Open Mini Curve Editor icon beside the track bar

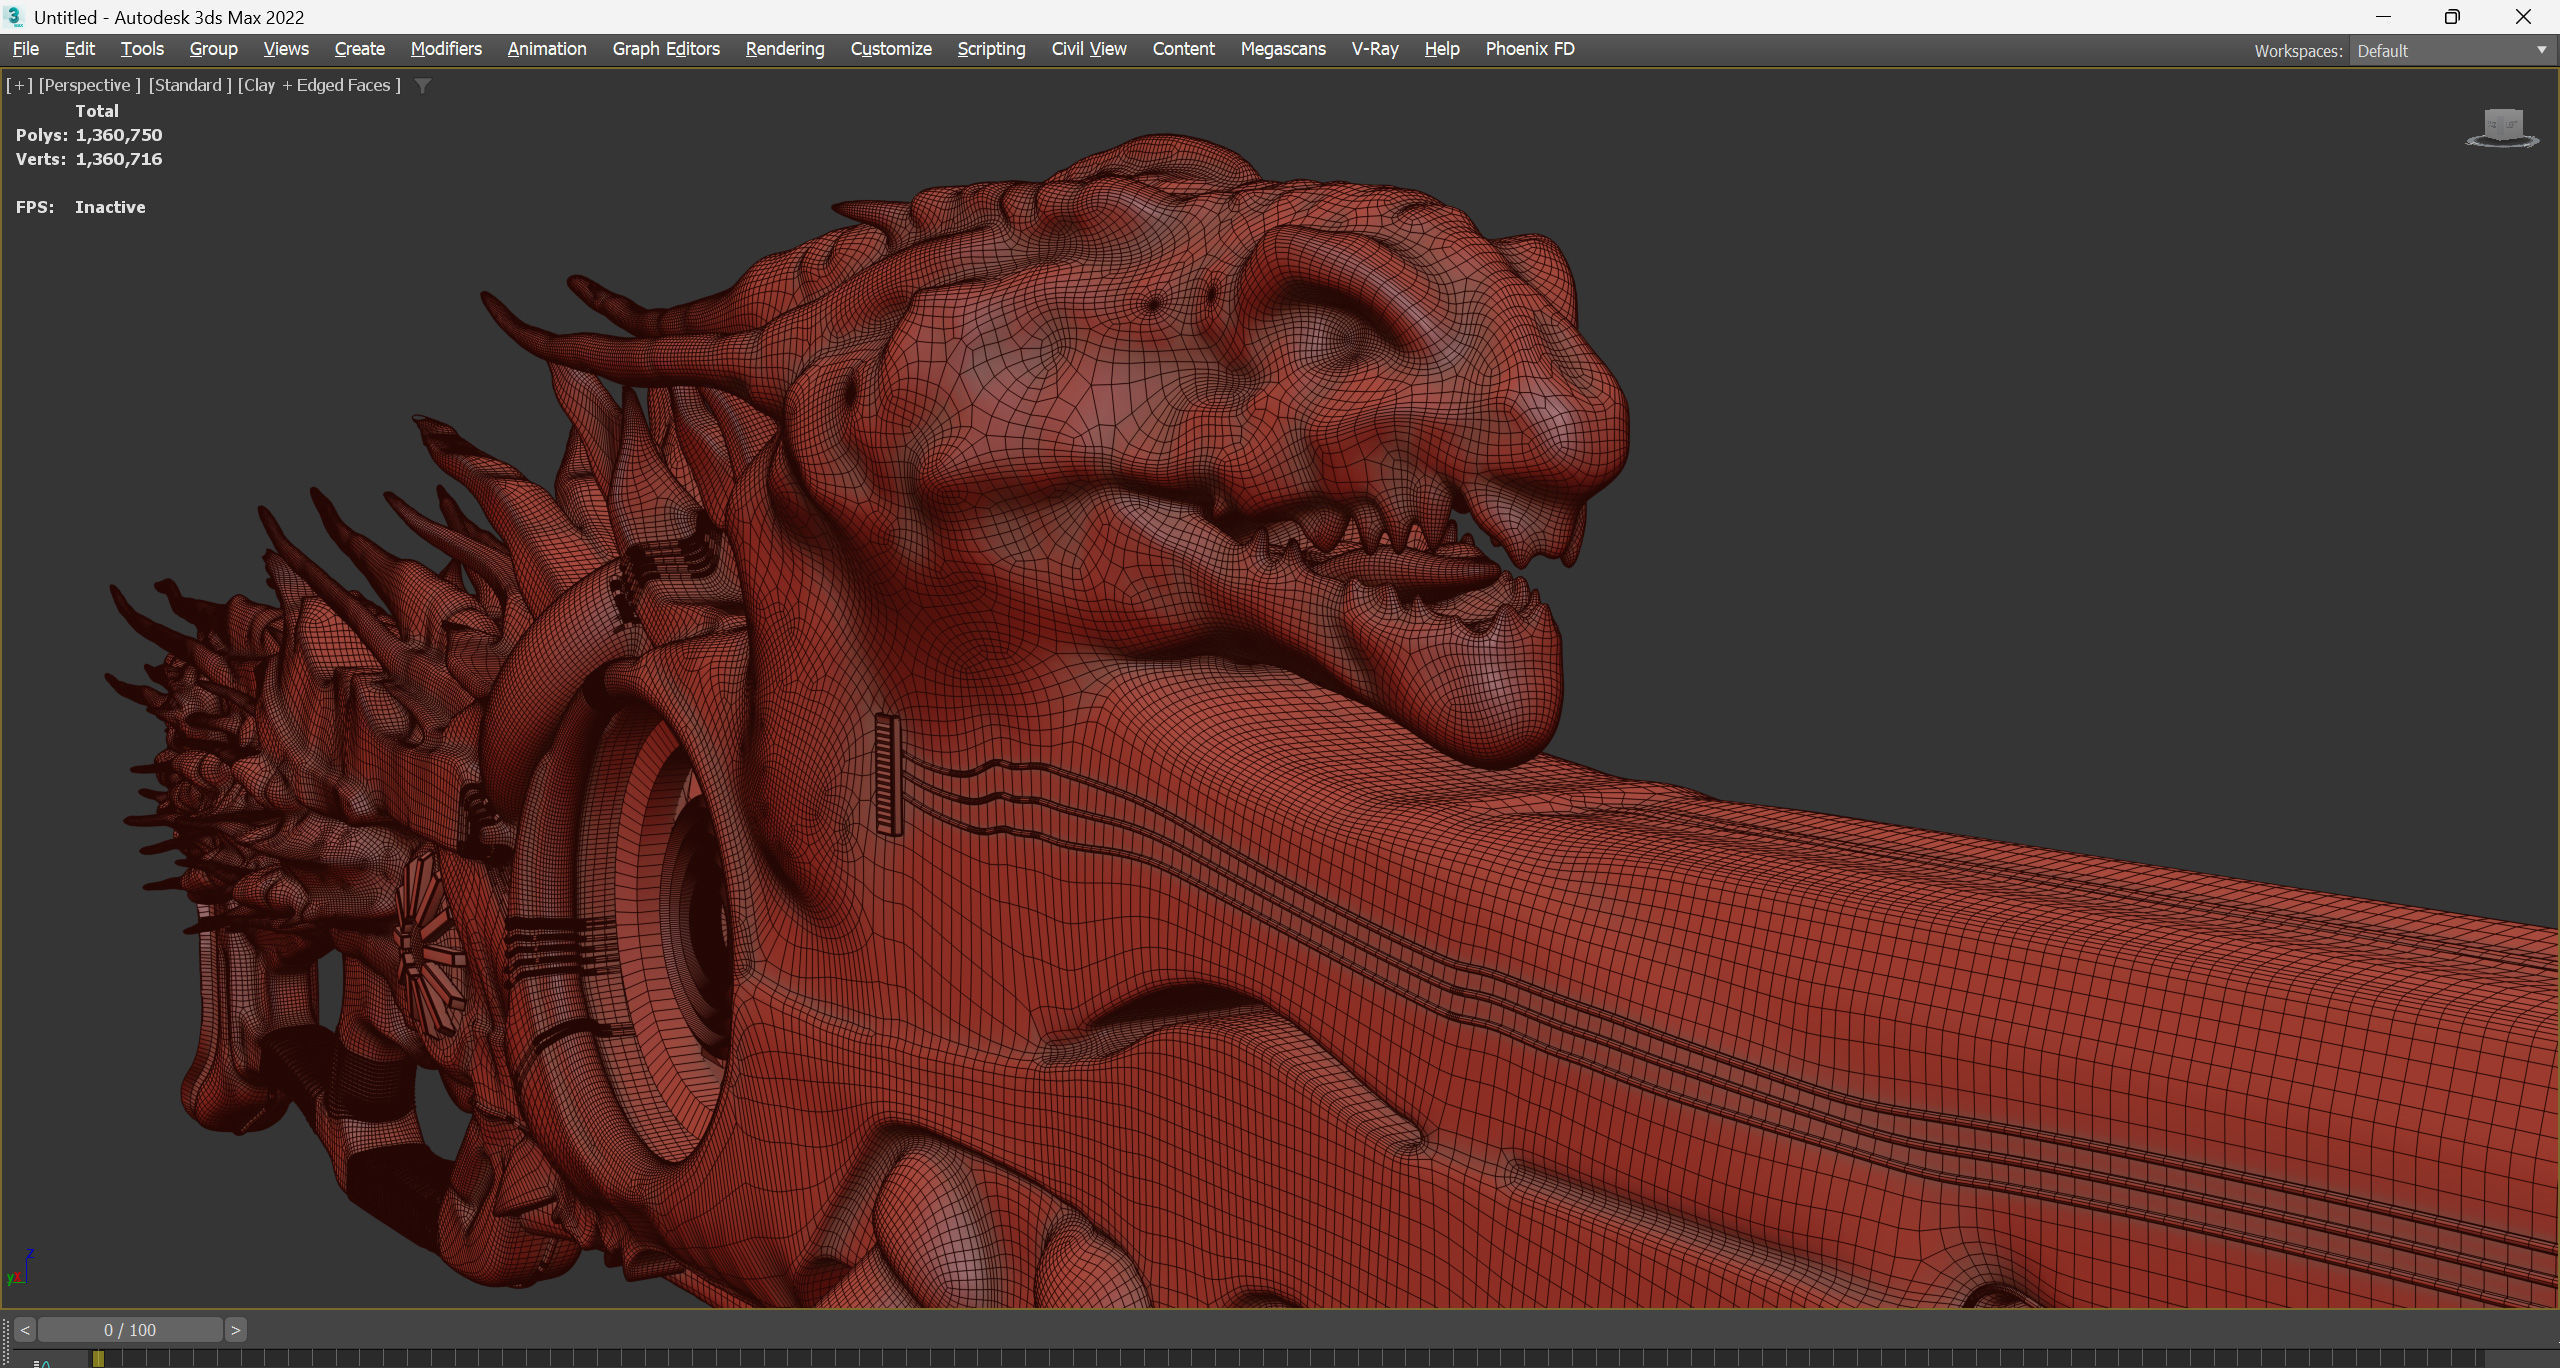42,1362
